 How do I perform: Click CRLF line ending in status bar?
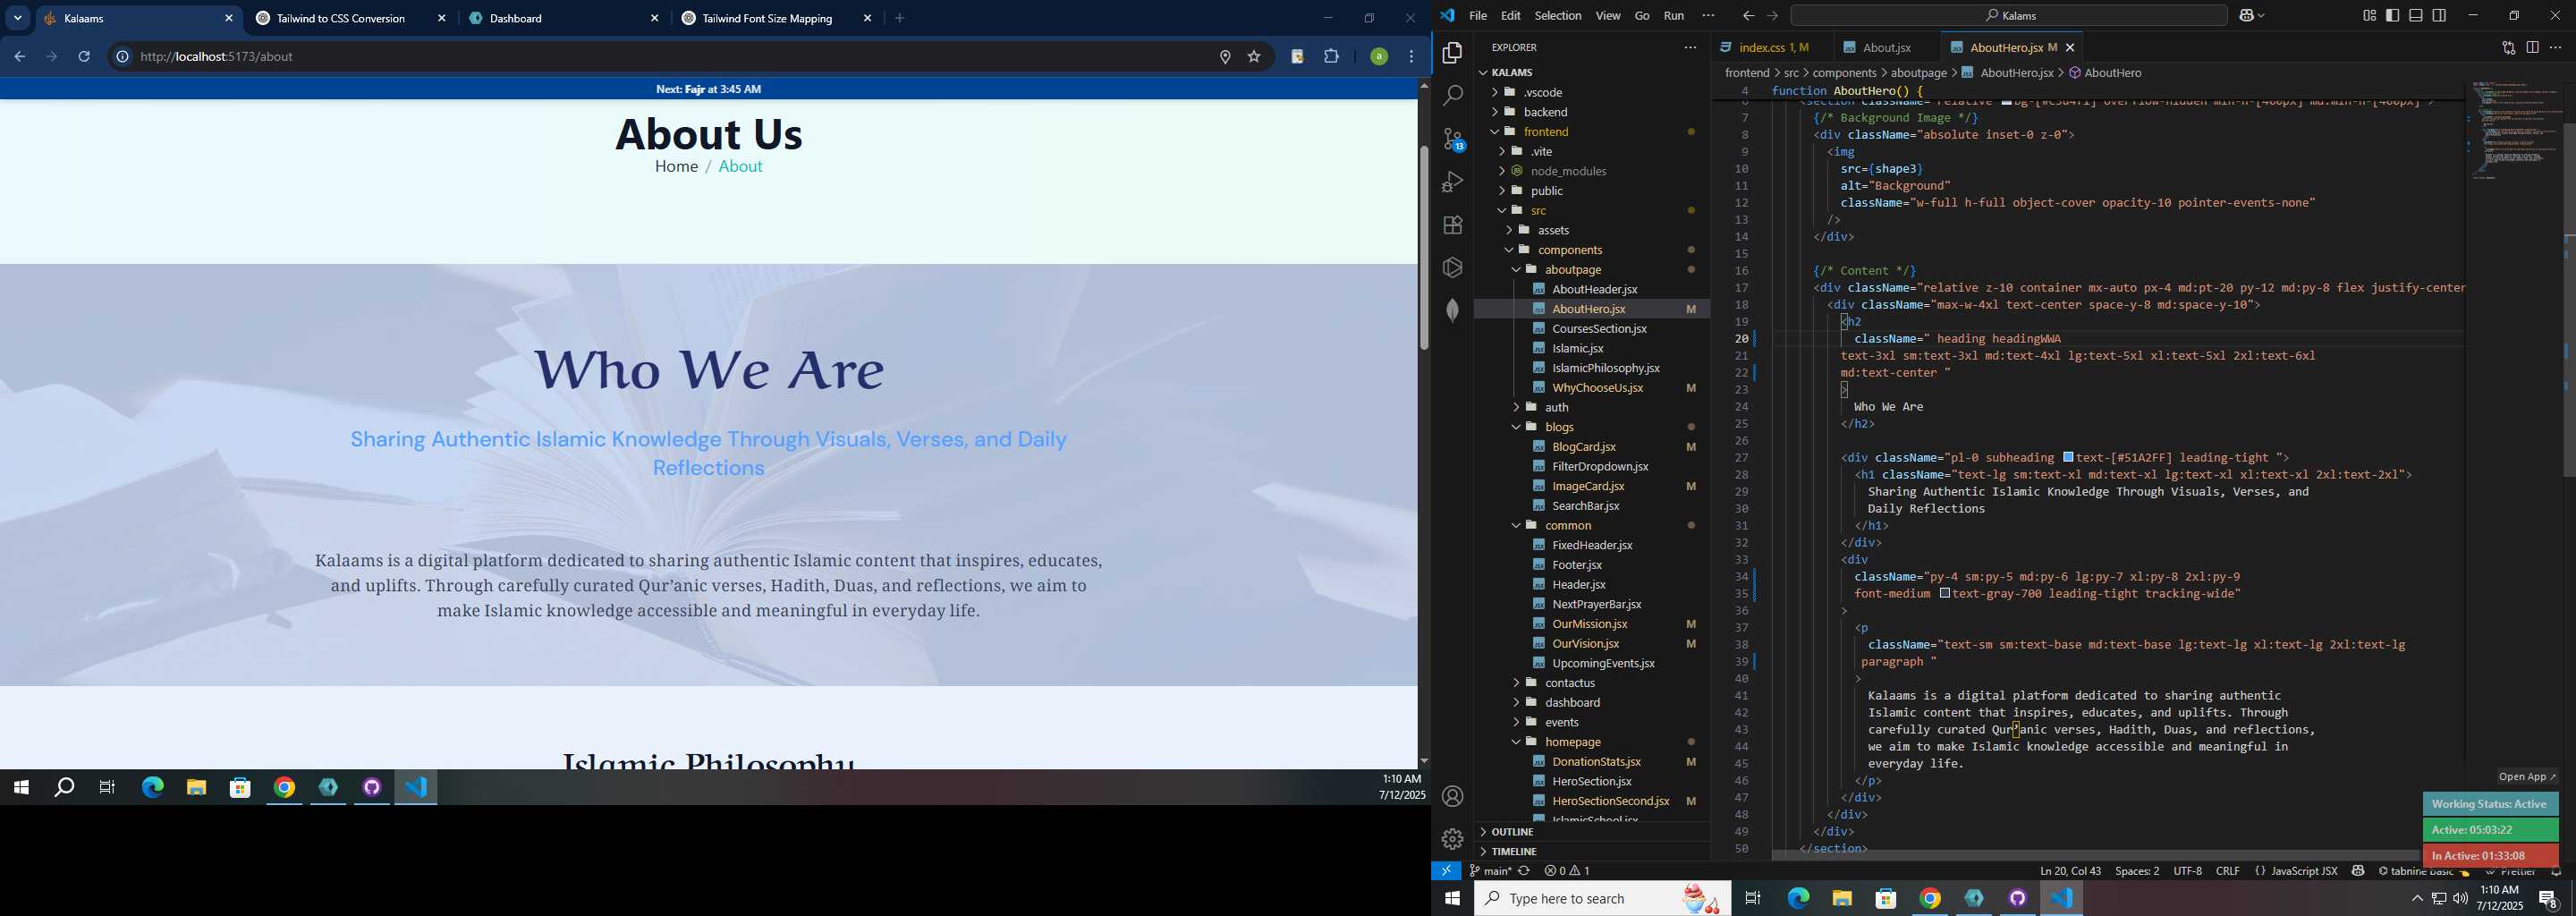click(2228, 871)
